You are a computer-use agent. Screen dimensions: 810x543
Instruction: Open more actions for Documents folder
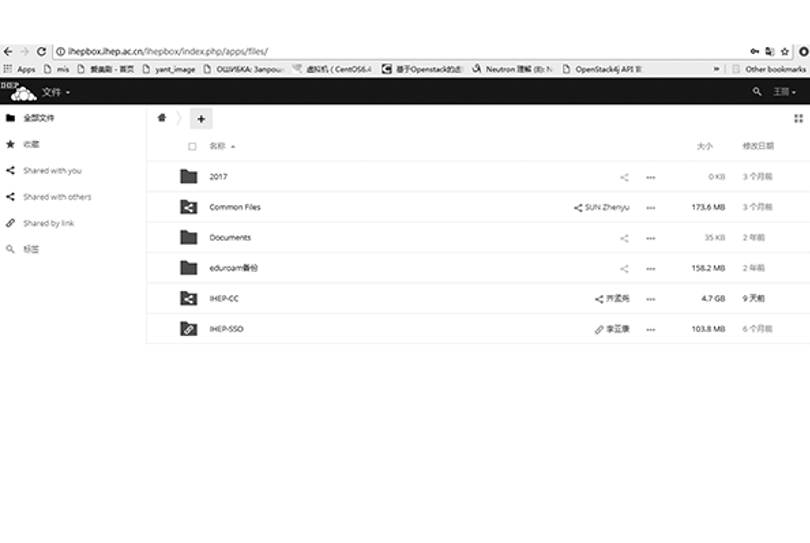(x=651, y=238)
